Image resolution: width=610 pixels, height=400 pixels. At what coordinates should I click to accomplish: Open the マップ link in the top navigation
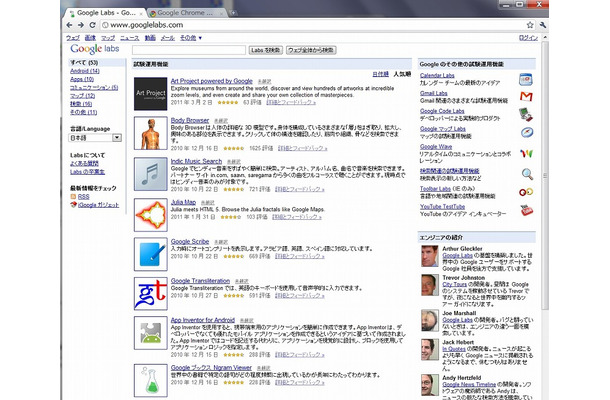[x=108, y=38]
